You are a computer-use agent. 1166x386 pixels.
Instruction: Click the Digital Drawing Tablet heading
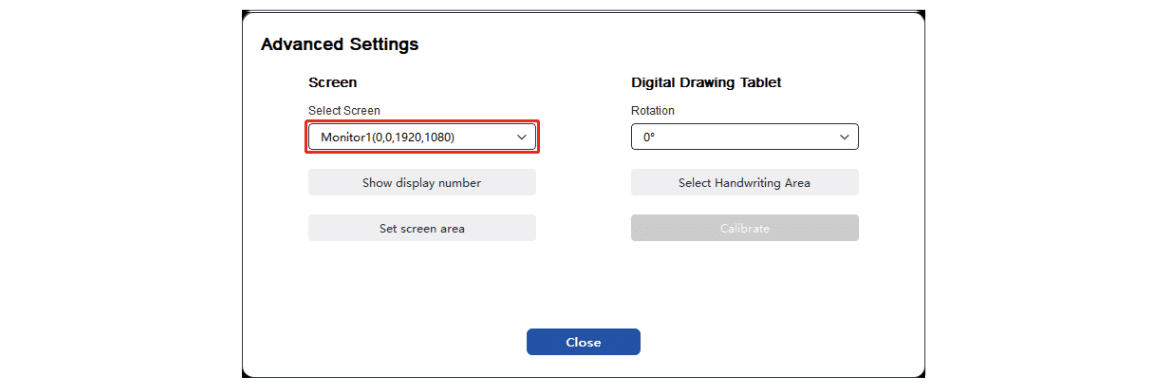[706, 83]
